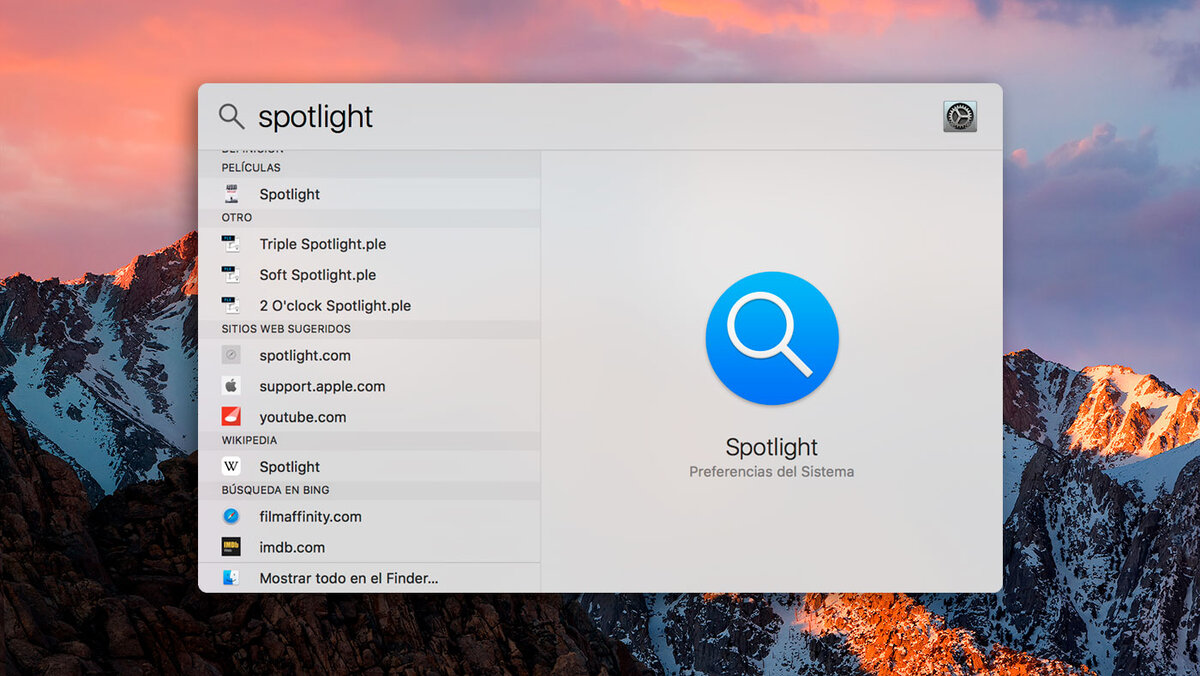Open youtube.com suggested website

pos(369,417)
